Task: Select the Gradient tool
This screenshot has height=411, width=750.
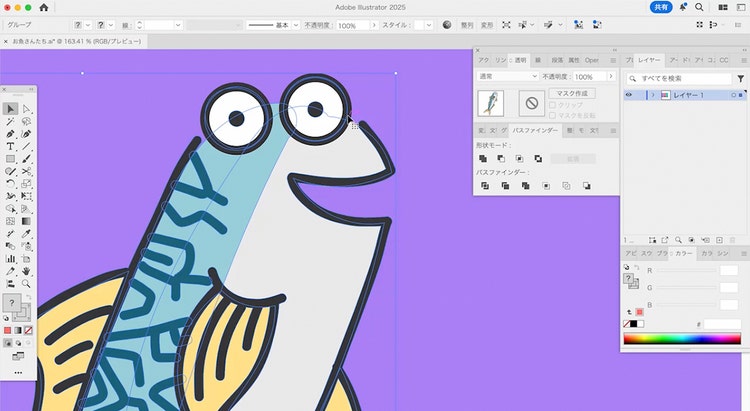Action: pyautogui.click(x=26, y=221)
